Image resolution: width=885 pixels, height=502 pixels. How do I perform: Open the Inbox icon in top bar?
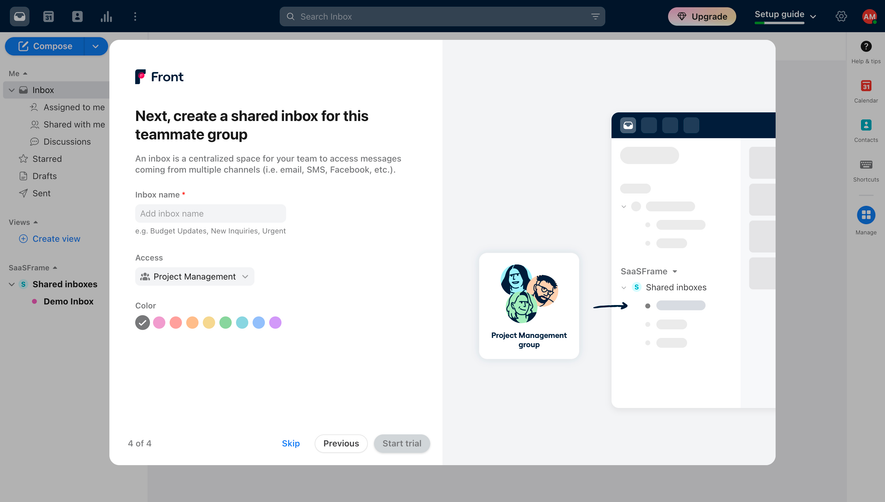20,16
